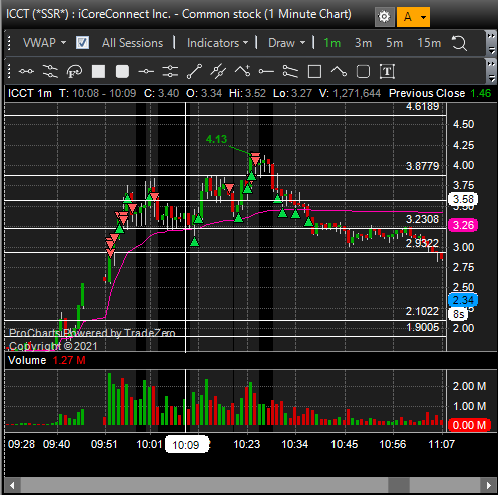This screenshot has width=498, height=495.
Task: Click the 2.00 M volume axis label
Action: coord(469,386)
